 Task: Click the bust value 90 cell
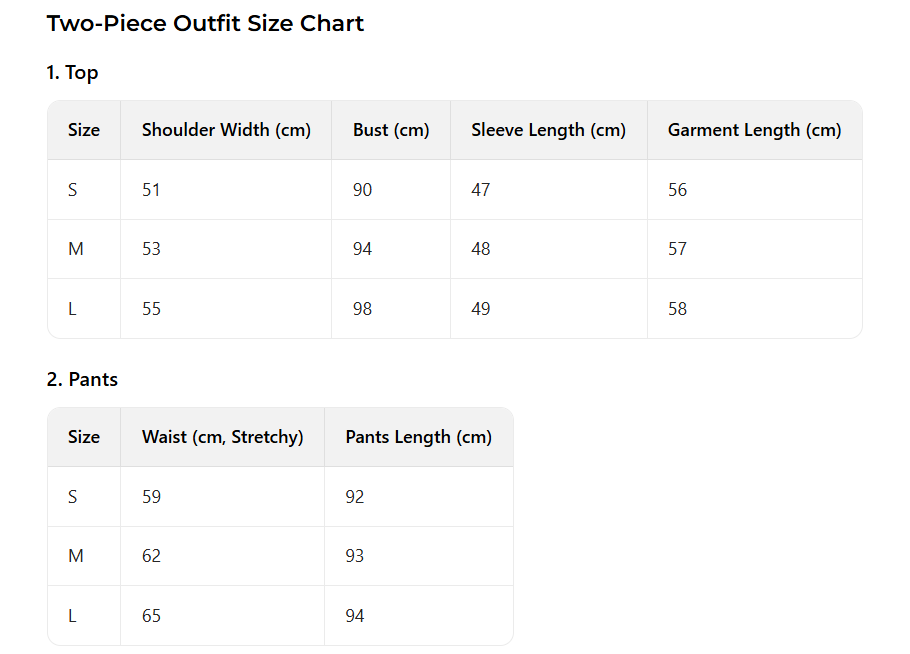[x=362, y=190]
